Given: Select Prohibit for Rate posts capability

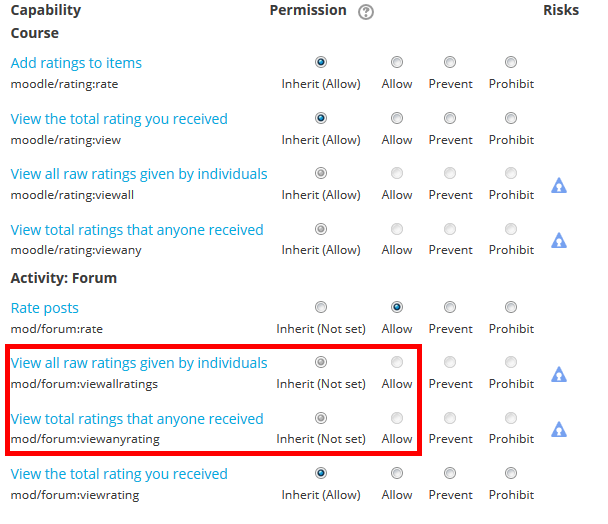Looking at the screenshot, I should click(511, 307).
